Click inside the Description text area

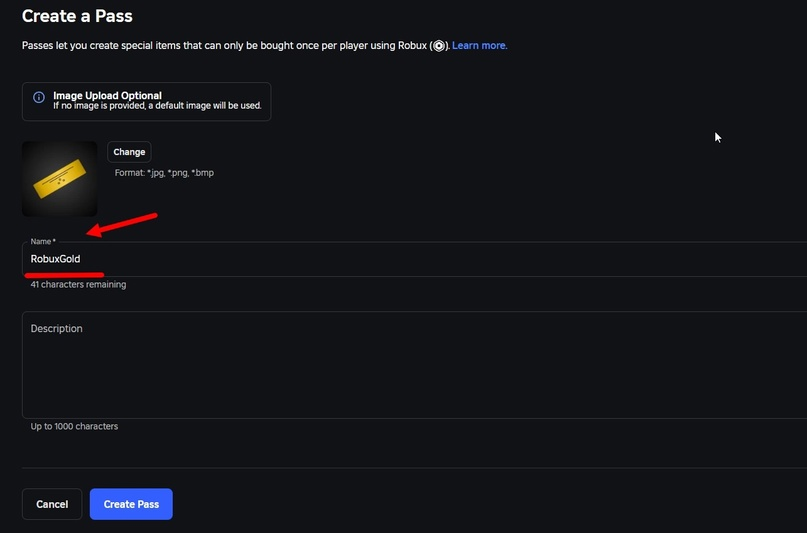coord(400,365)
